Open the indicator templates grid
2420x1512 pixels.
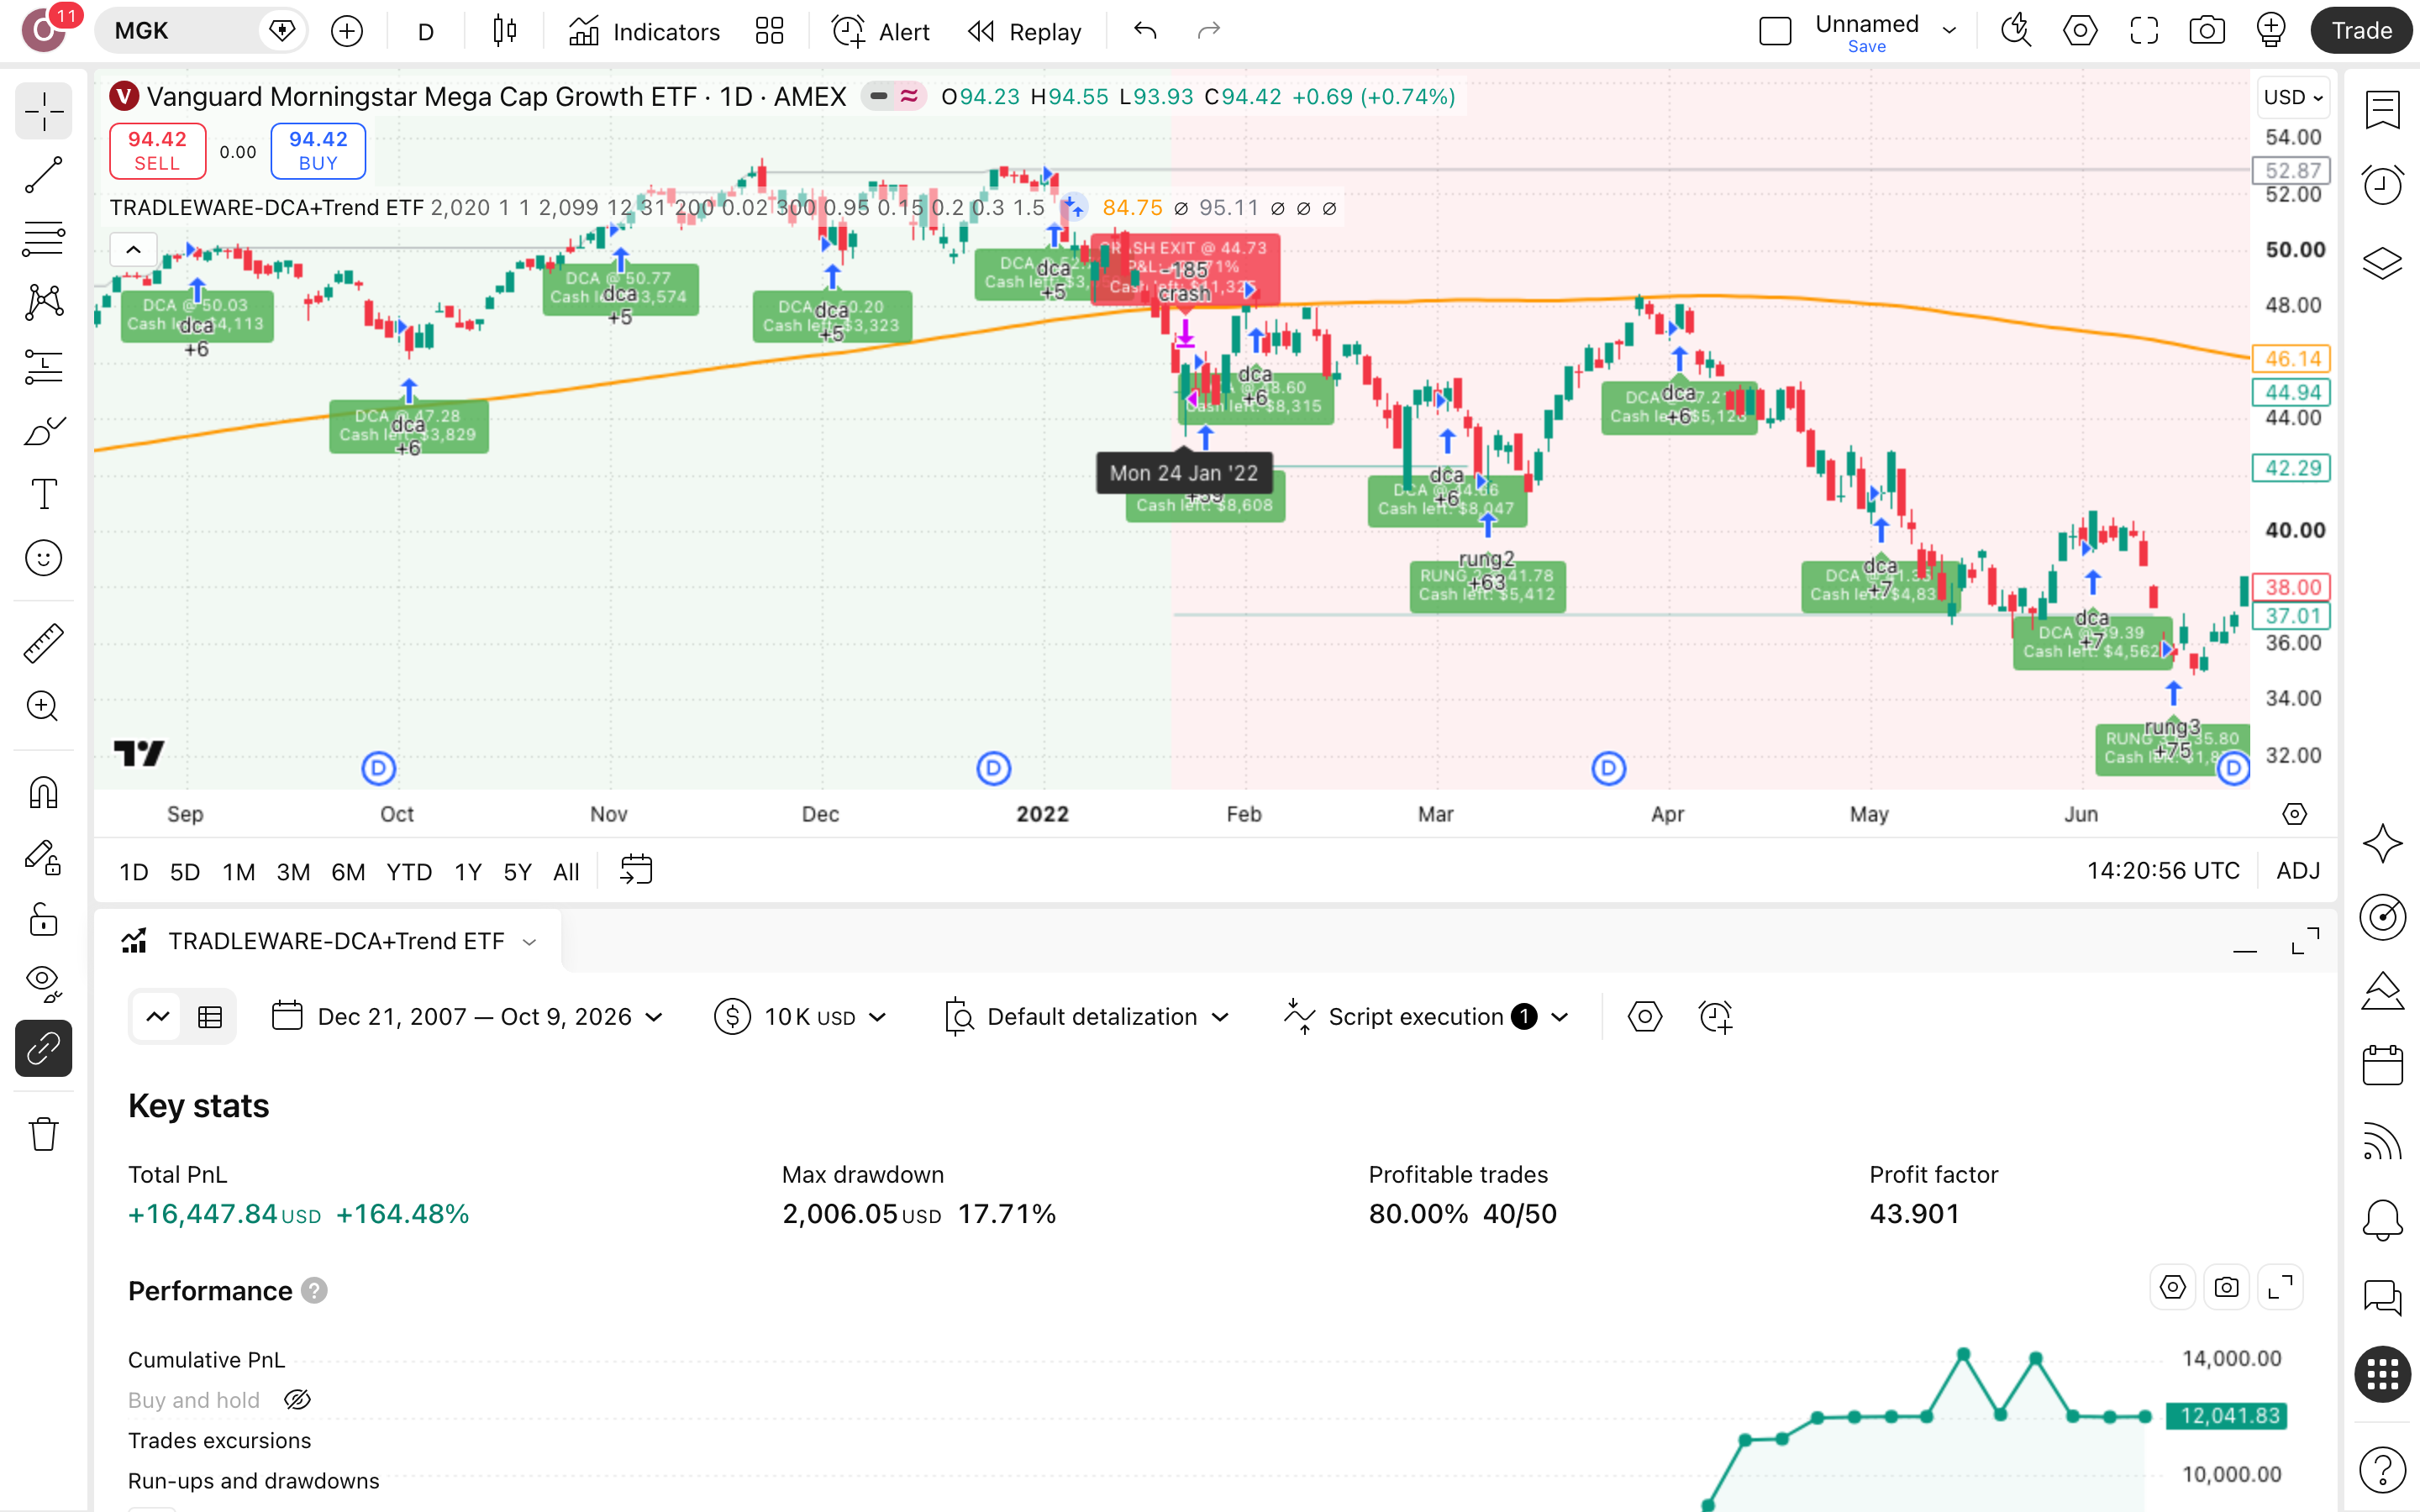[x=769, y=31]
